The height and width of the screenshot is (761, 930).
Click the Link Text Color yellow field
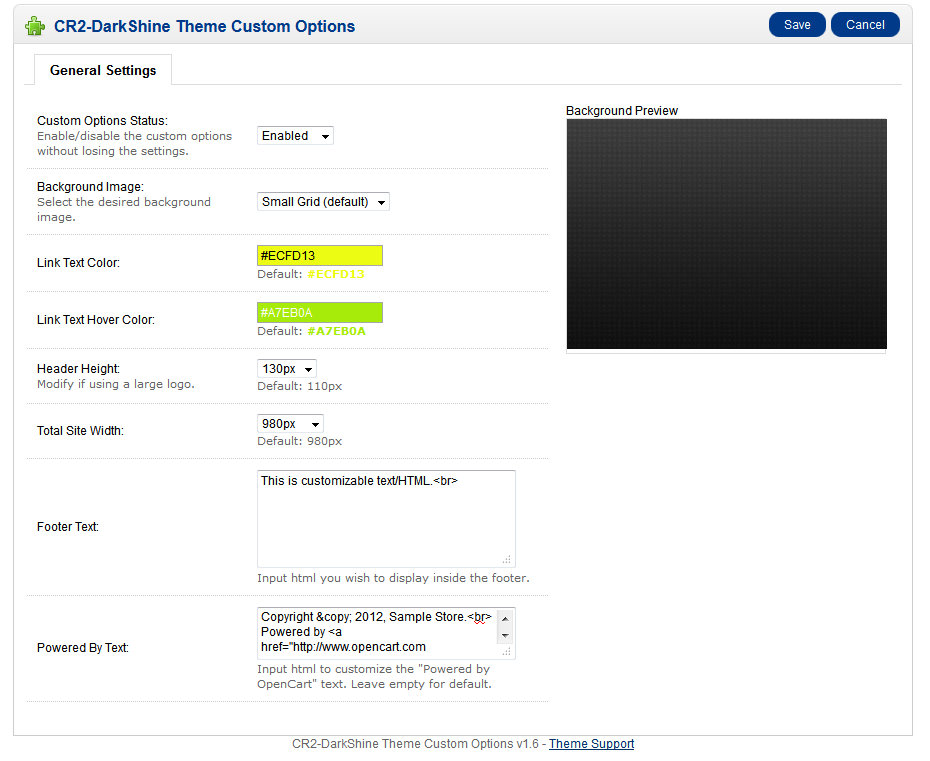(x=320, y=256)
